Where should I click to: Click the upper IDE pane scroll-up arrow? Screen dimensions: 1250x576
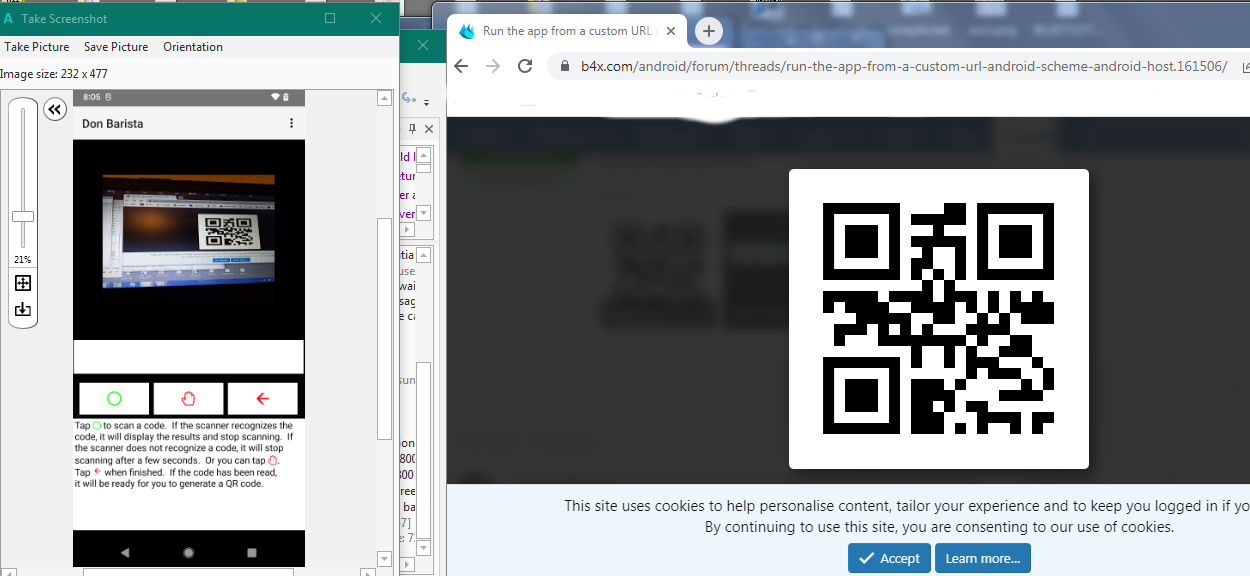pos(424,155)
